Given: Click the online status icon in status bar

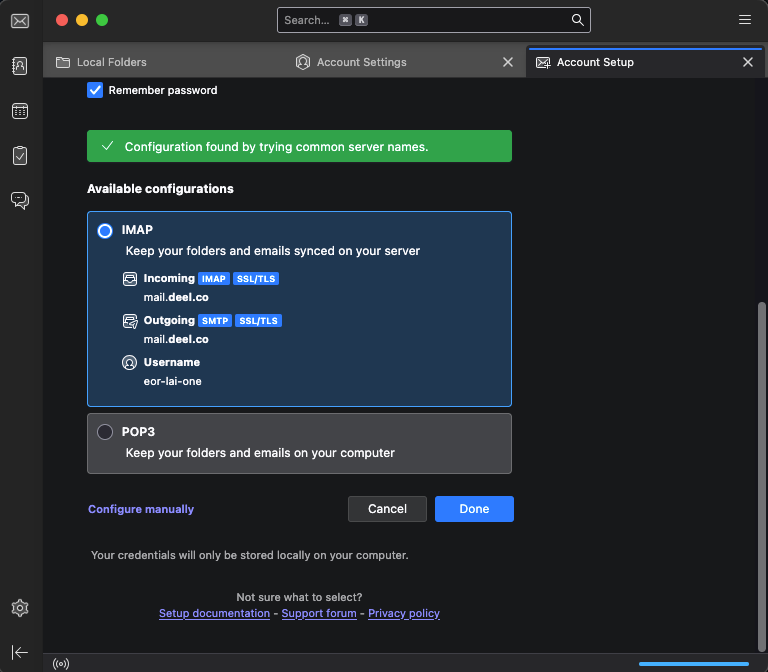Looking at the screenshot, I should [x=59, y=662].
